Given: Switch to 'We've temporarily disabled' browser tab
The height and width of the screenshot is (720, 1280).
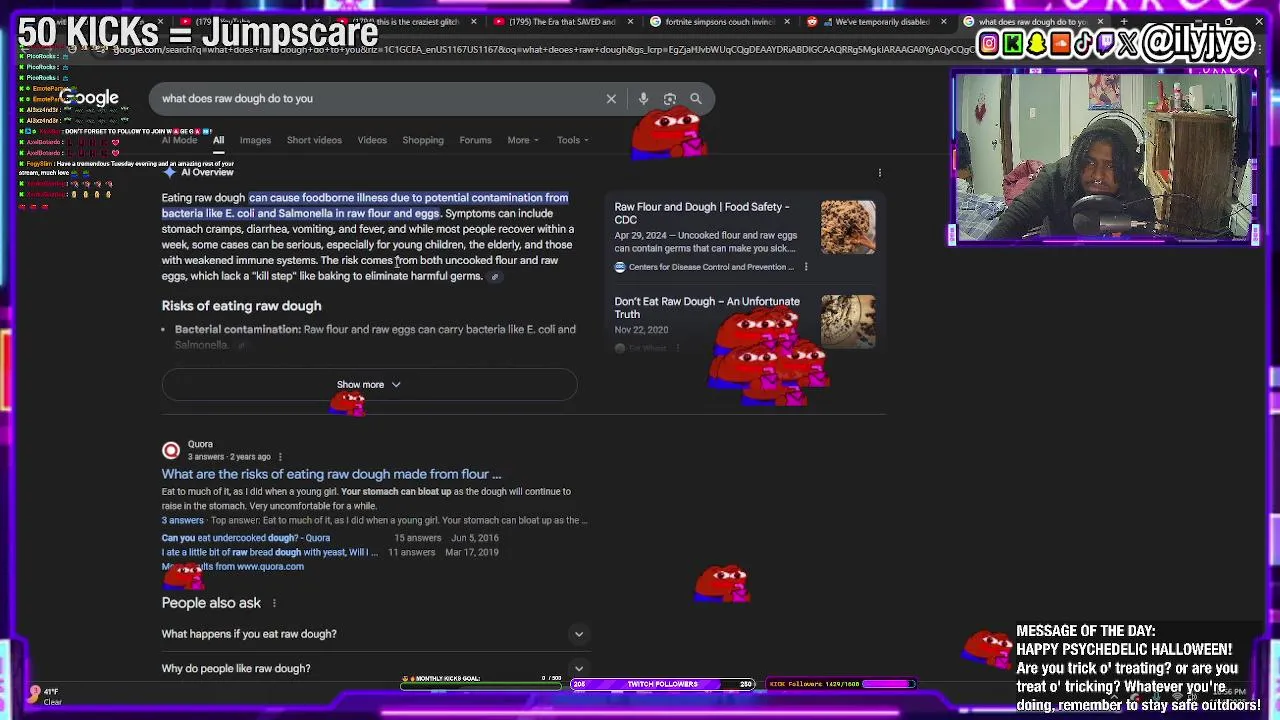Looking at the screenshot, I should click(x=877, y=21).
